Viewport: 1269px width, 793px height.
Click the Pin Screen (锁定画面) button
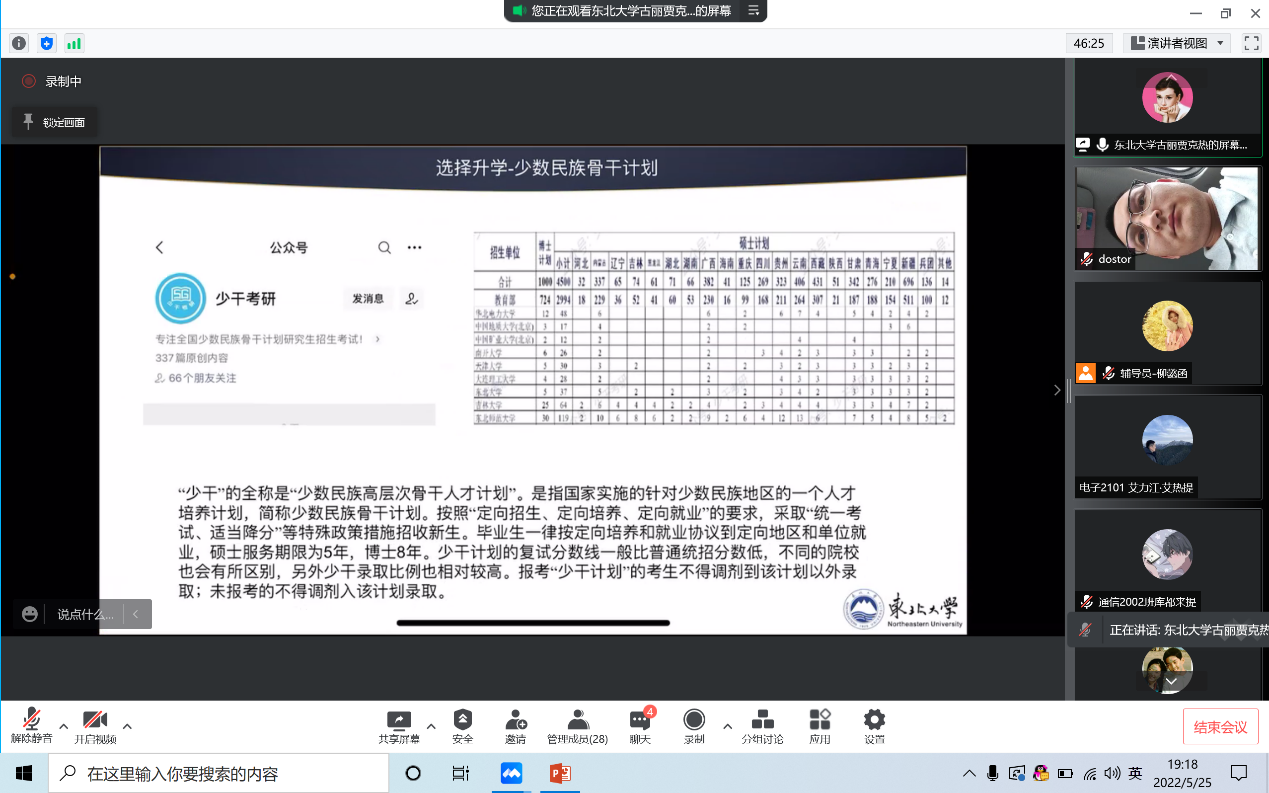[x=55, y=122]
